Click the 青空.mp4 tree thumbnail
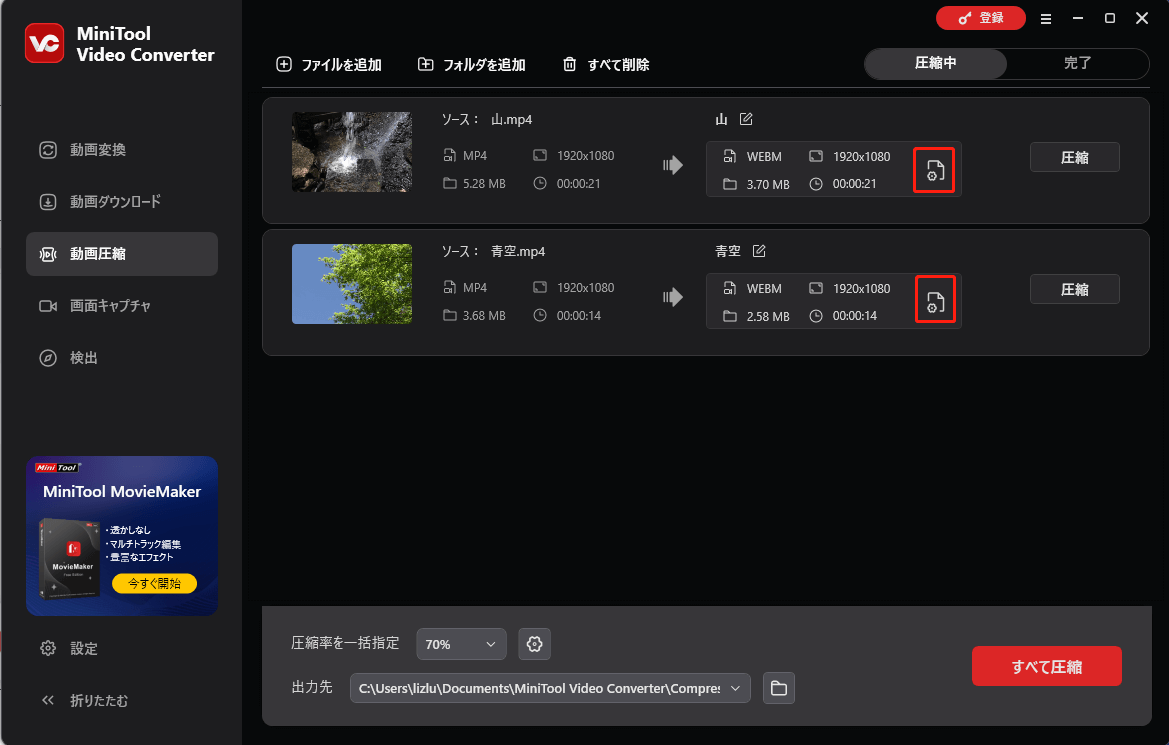1169x745 pixels. (352, 284)
